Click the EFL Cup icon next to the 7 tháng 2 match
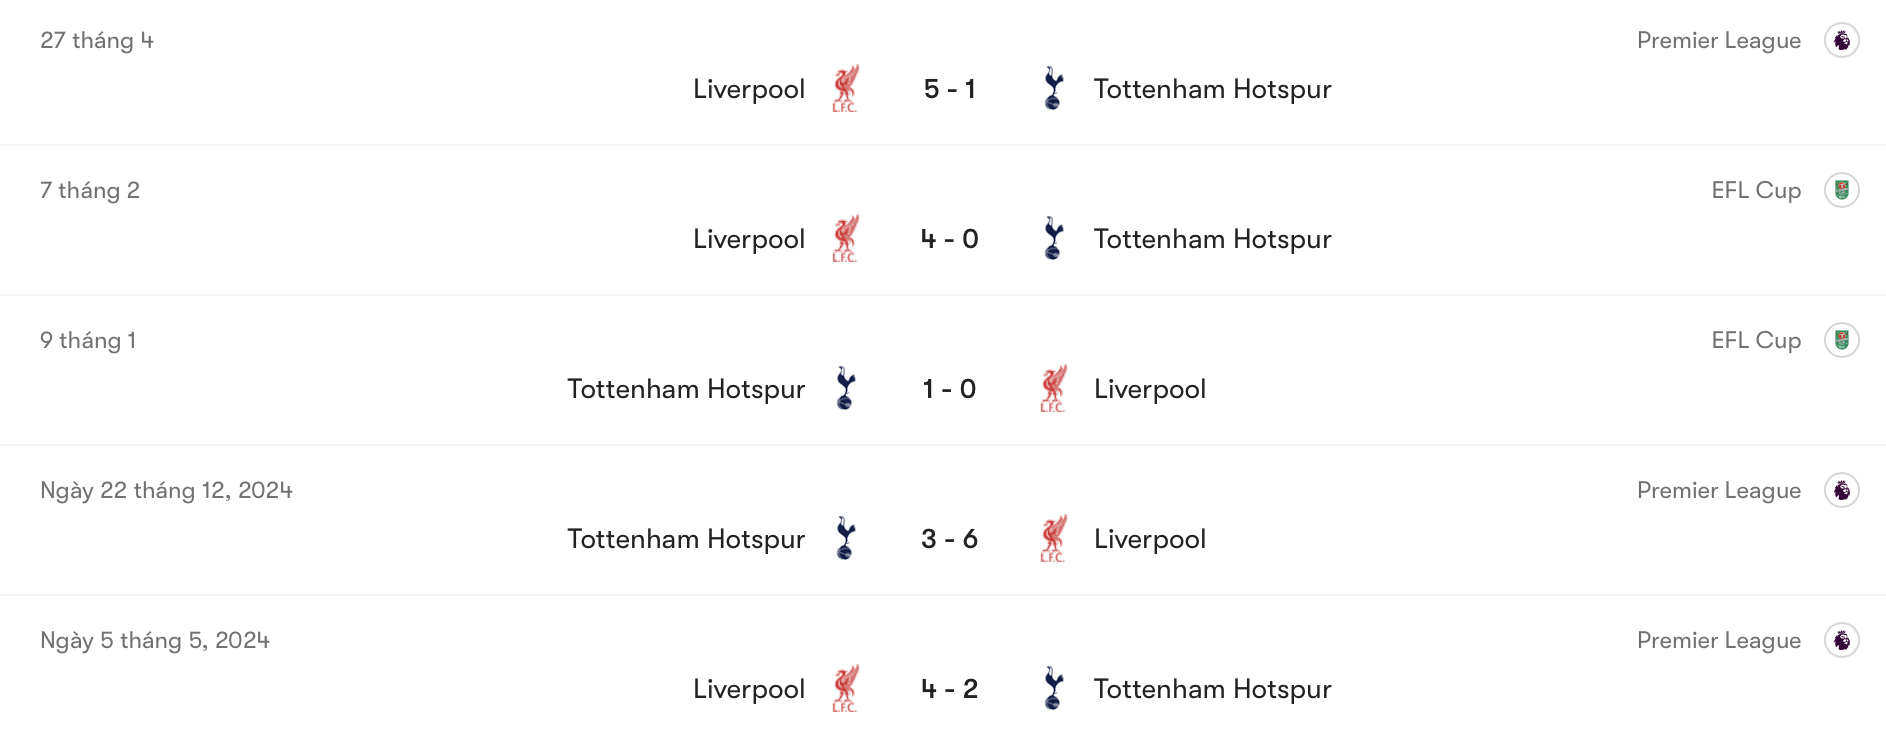This screenshot has width=1886, height=740. click(x=1843, y=190)
